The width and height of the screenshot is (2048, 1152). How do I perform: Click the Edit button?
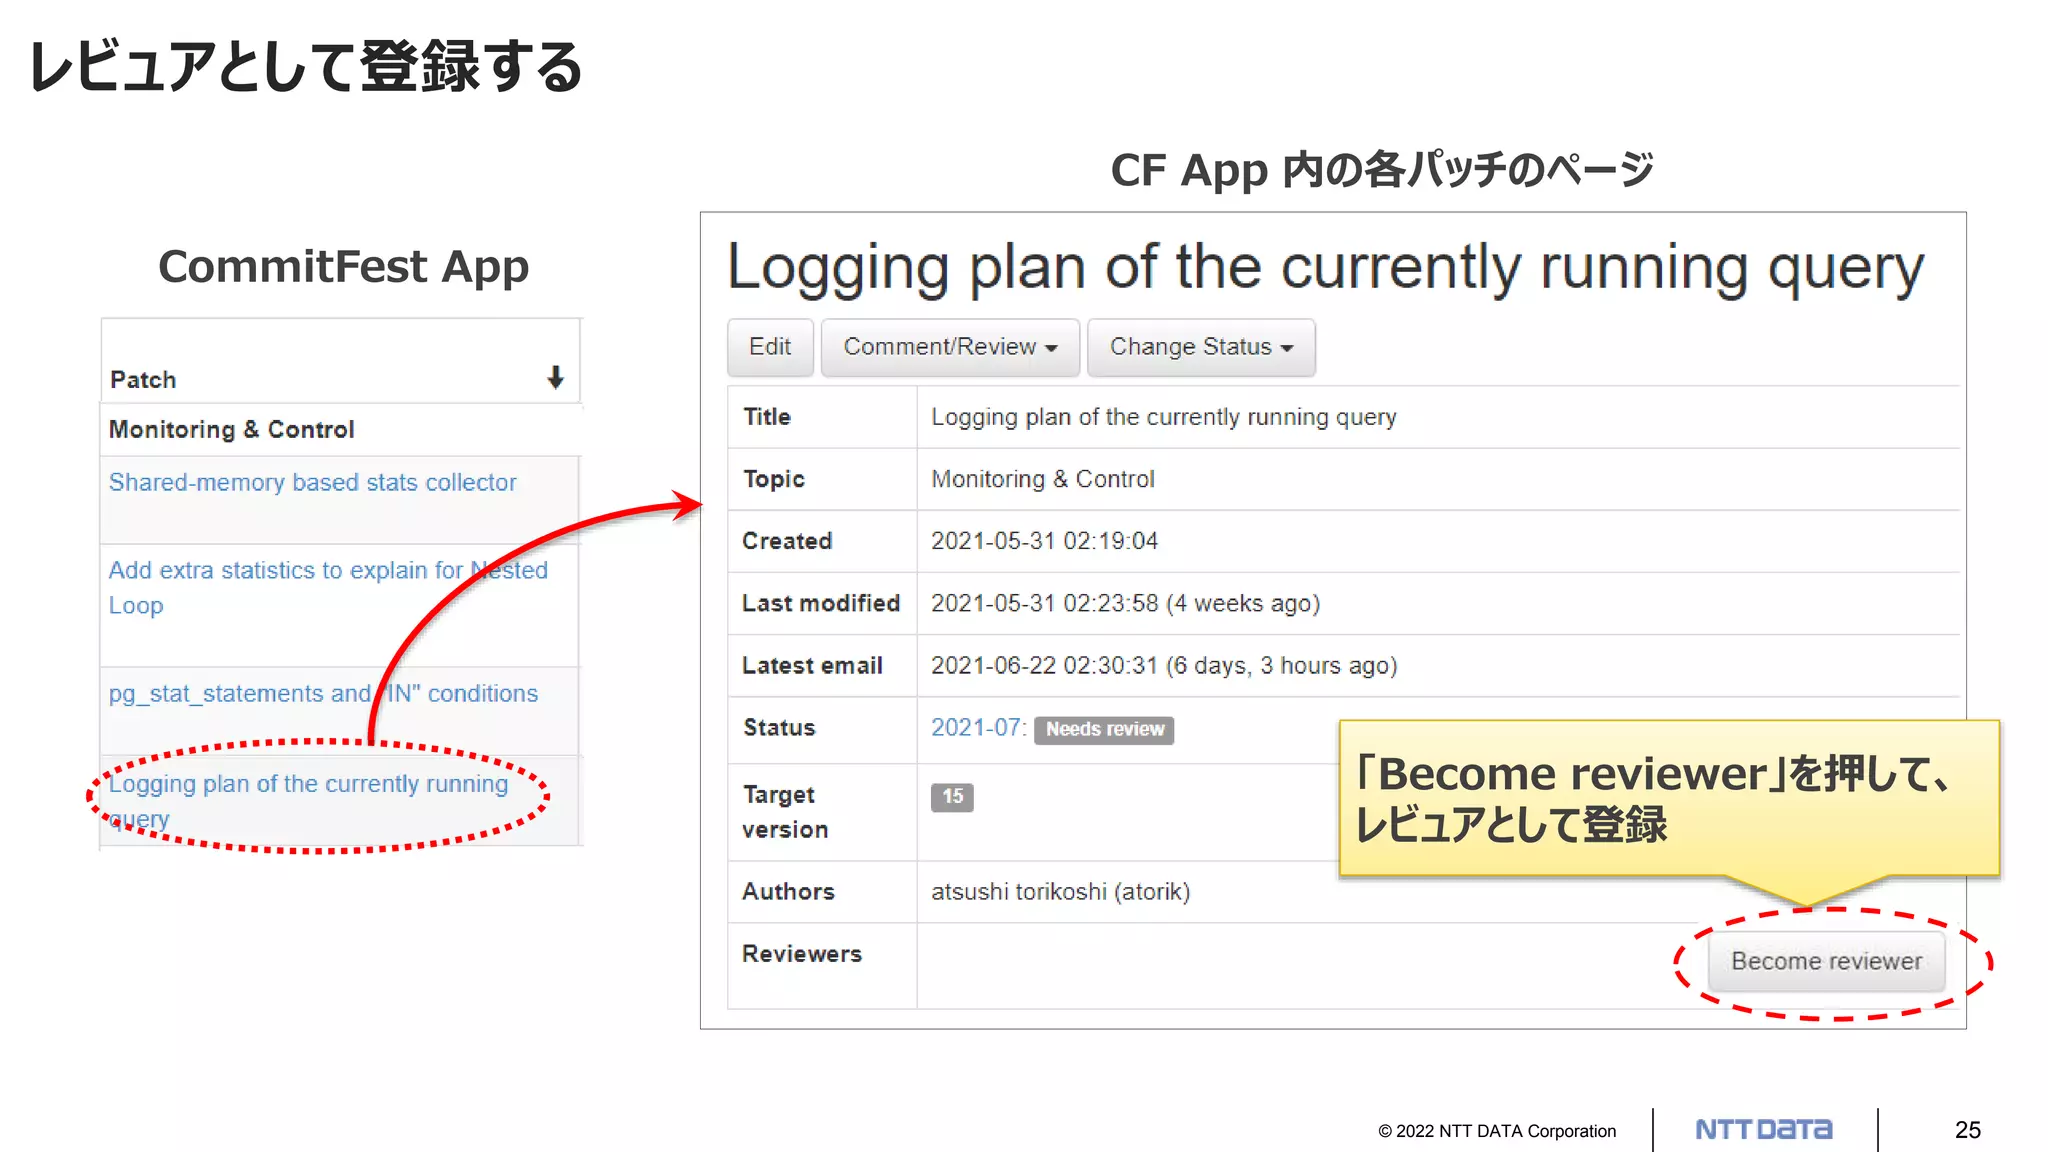click(x=770, y=347)
